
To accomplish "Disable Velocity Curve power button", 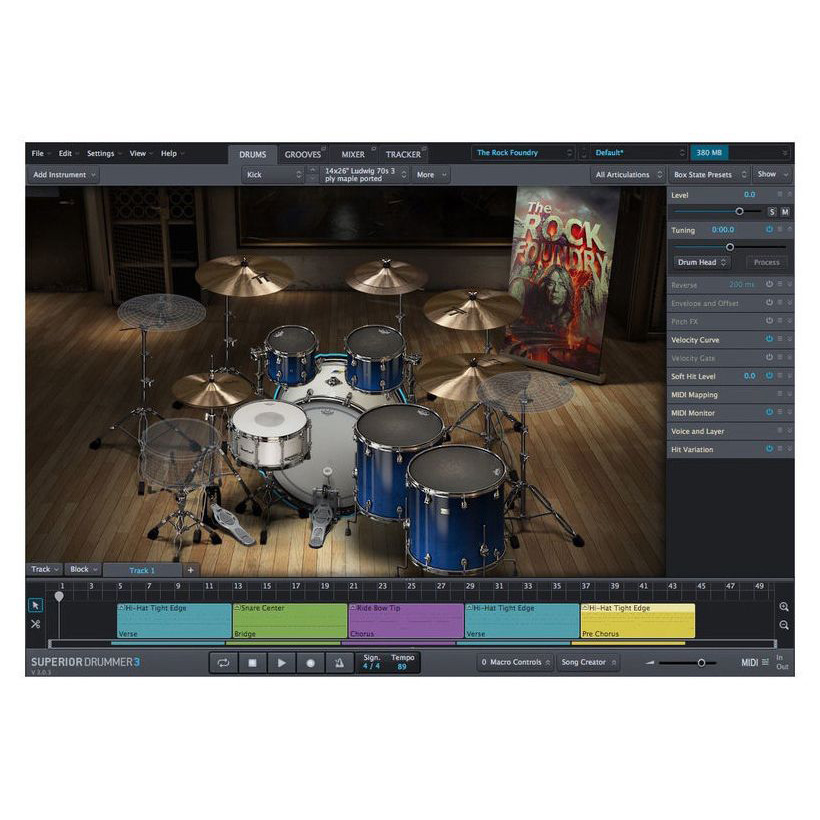I will (x=769, y=339).
